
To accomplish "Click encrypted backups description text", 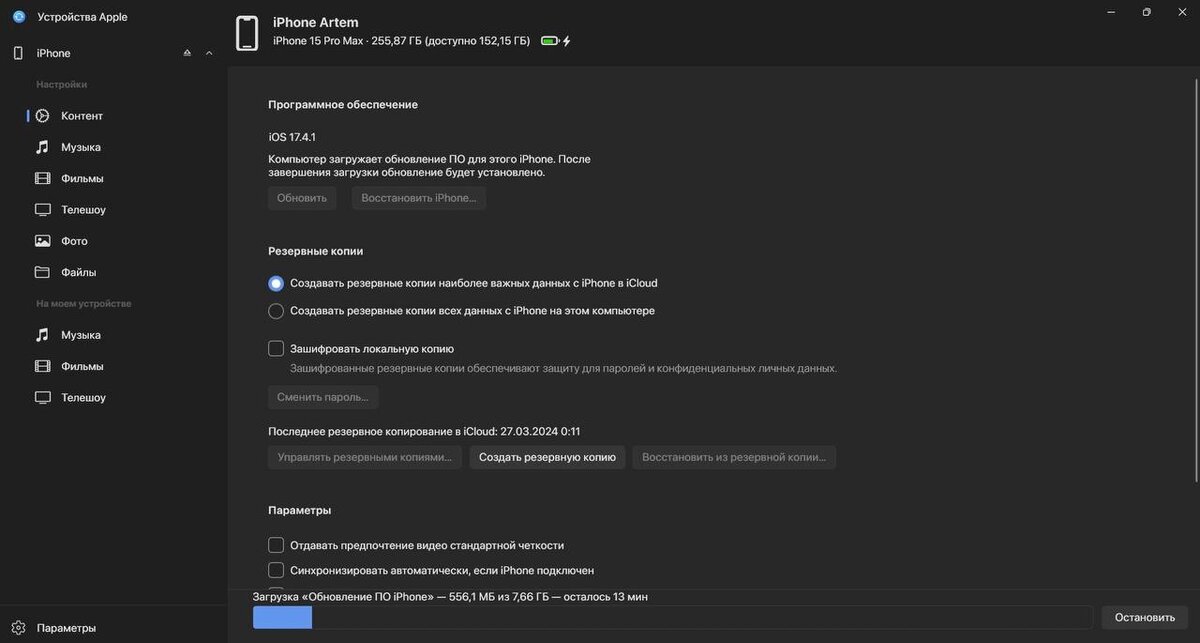I will [564, 368].
